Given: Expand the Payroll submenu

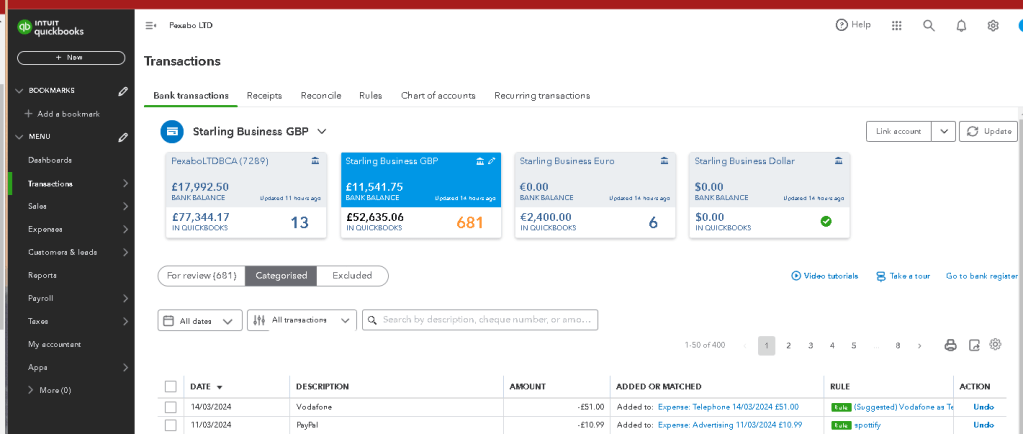Looking at the screenshot, I should pyautogui.click(x=125, y=298).
